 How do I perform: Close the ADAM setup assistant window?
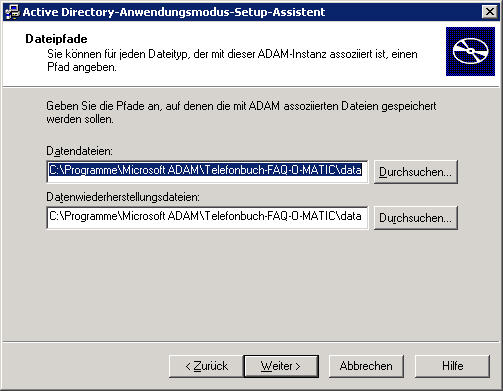(x=490, y=12)
